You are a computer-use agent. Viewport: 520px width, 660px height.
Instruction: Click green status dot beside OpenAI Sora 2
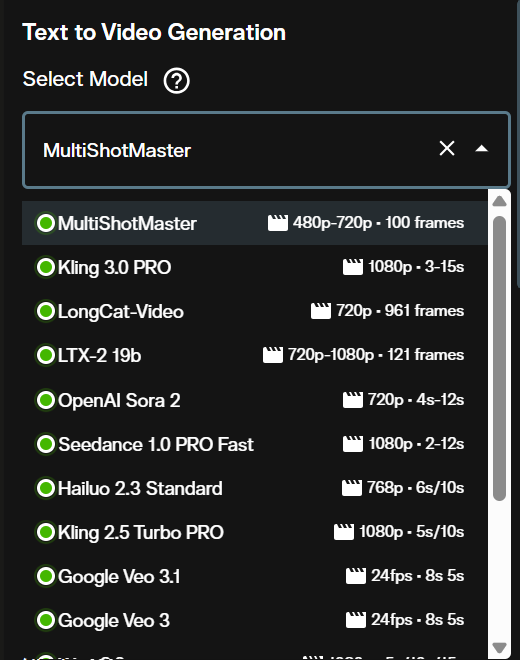point(46,399)
